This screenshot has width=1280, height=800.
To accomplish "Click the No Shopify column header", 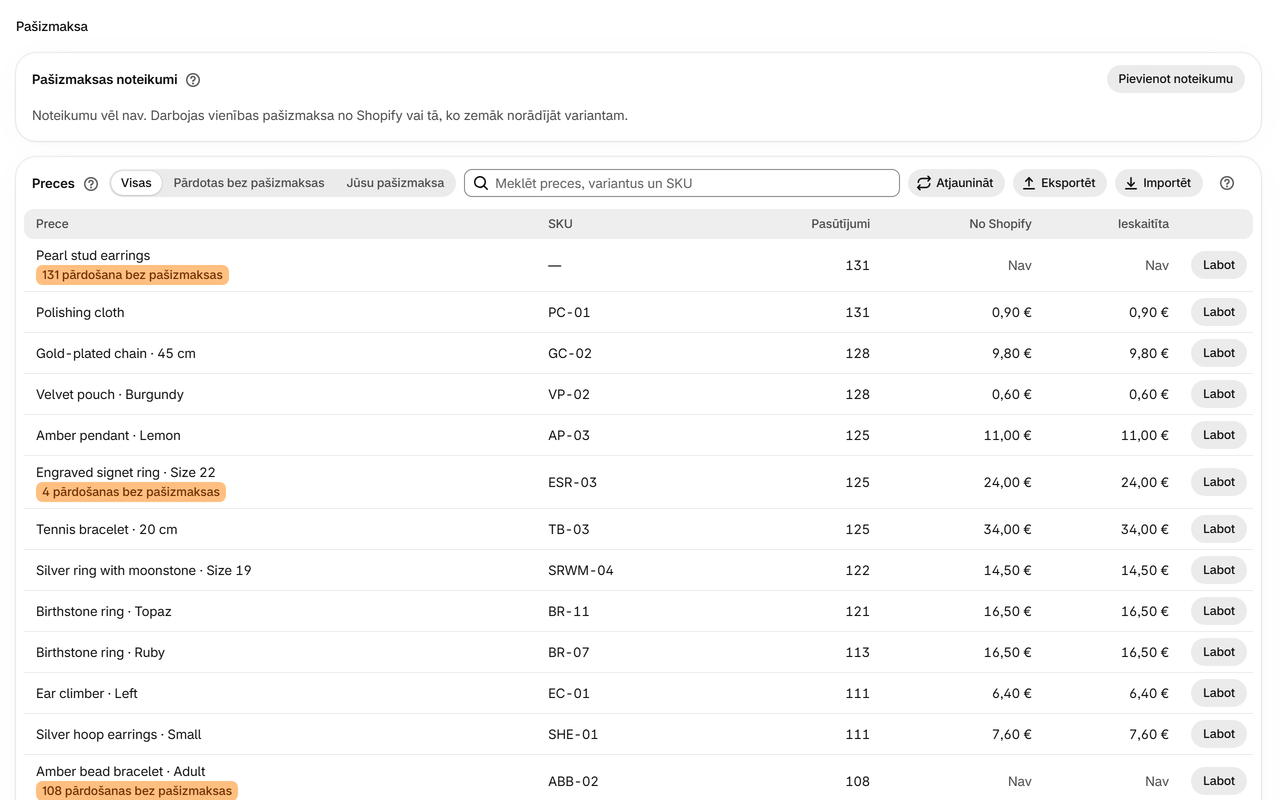I will tap(1000, 224).
